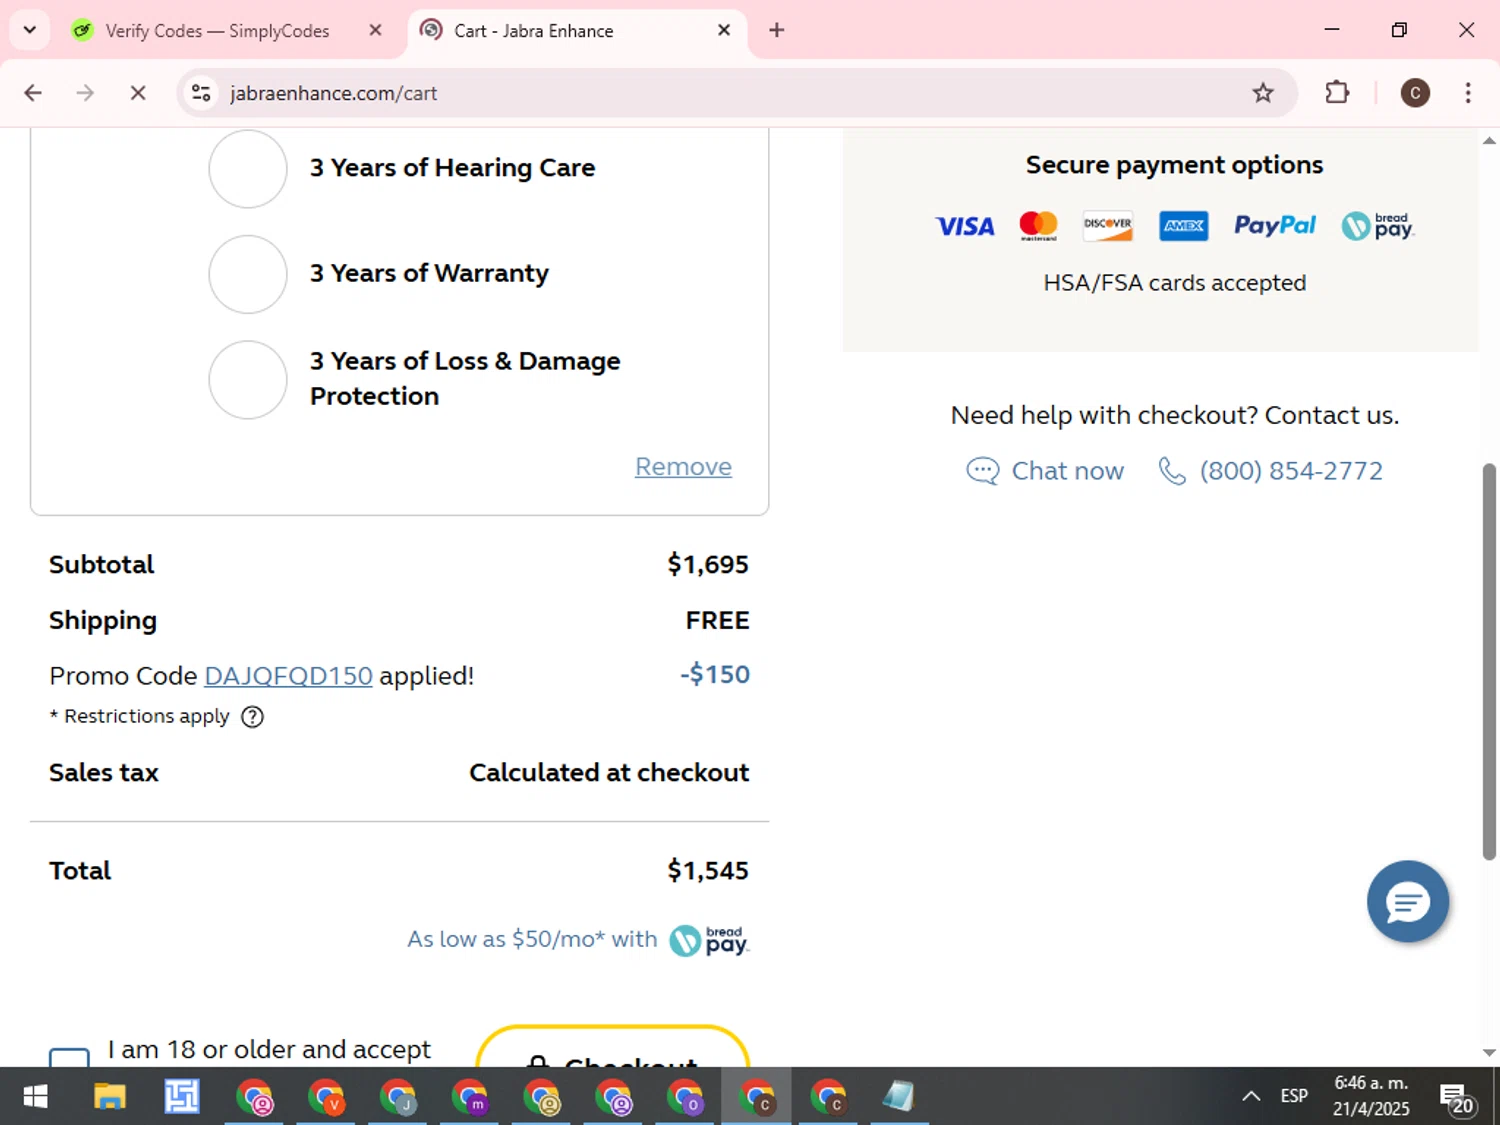Click the Checkout button

click(x=612, y=1047)
